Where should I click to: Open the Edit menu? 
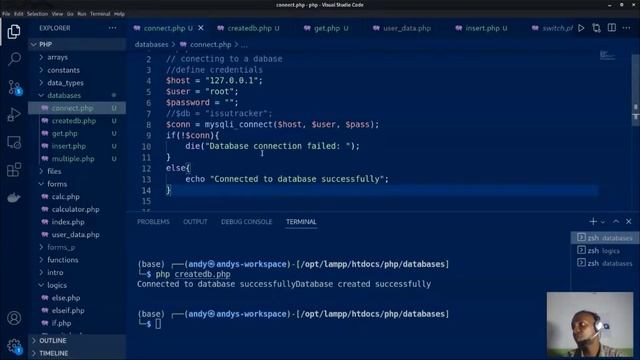(18, 13)
